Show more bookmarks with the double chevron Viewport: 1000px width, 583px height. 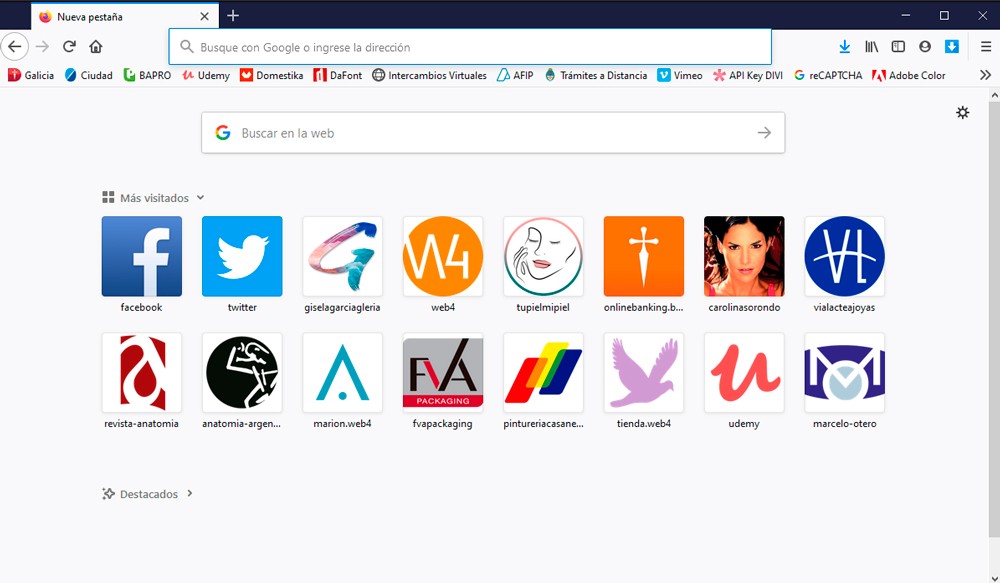985,75
